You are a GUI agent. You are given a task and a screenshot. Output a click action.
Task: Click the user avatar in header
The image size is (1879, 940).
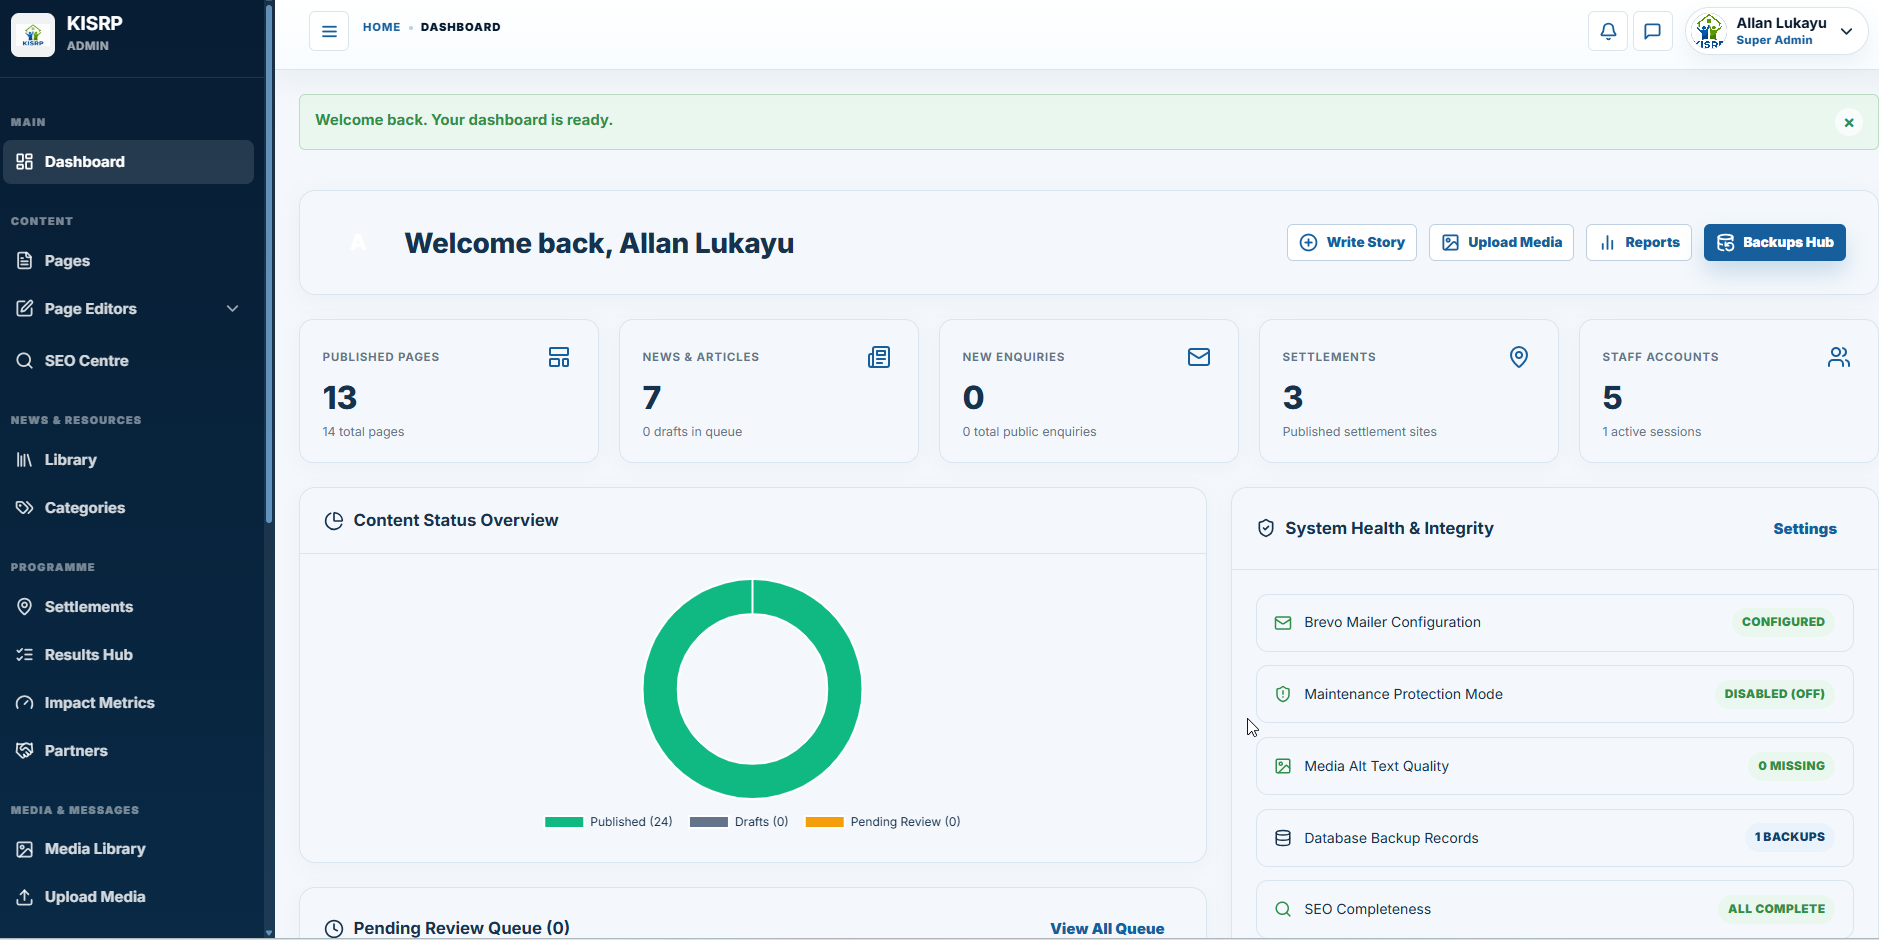pyautogui.click(x=1710, y=31)
